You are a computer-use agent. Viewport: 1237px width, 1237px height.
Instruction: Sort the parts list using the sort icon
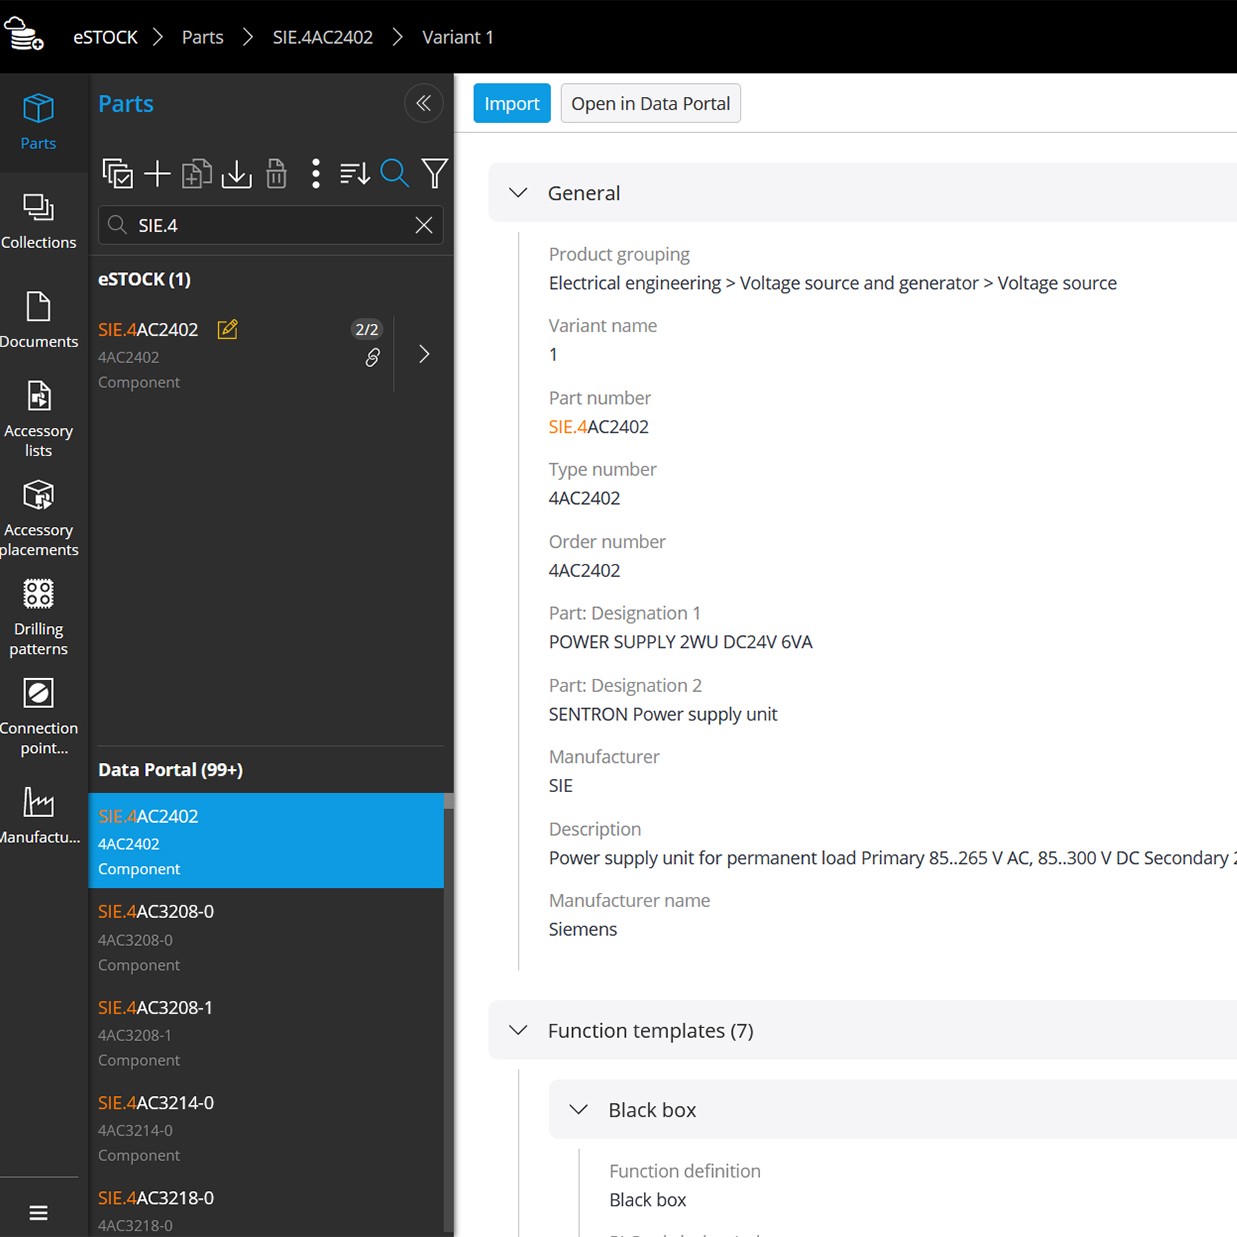coord(354,173)
